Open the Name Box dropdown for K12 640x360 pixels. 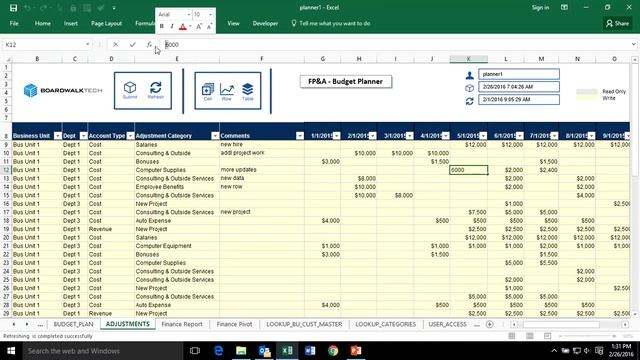tap(87, 44)
